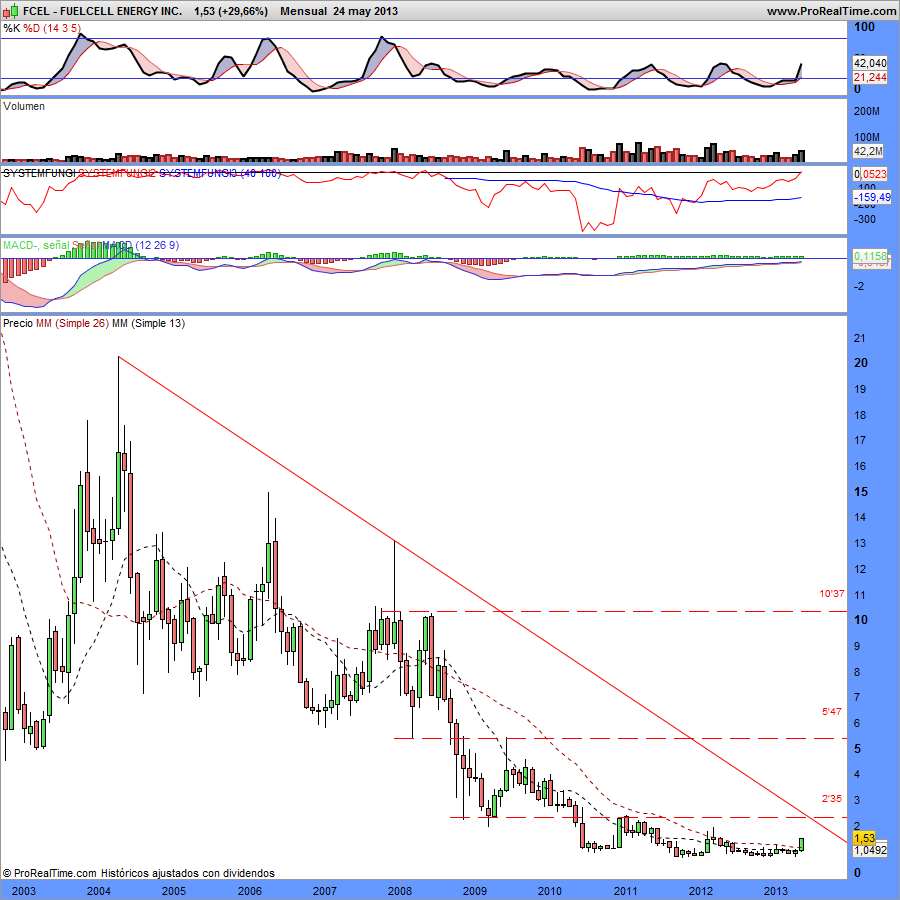
Task: Click the 20 price axis label
Action: pos(861,363)
